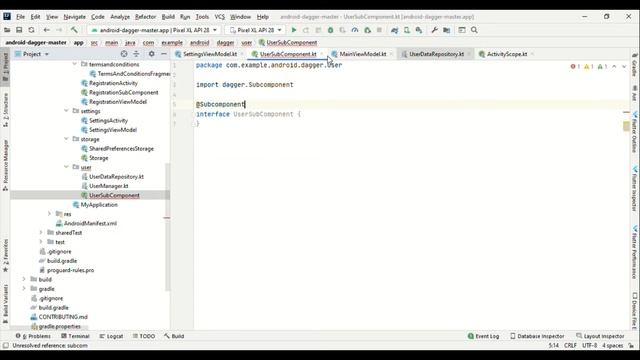Jump to next highlighted error down arrow
The image size is (640, 360).
[x=624, y=66]
